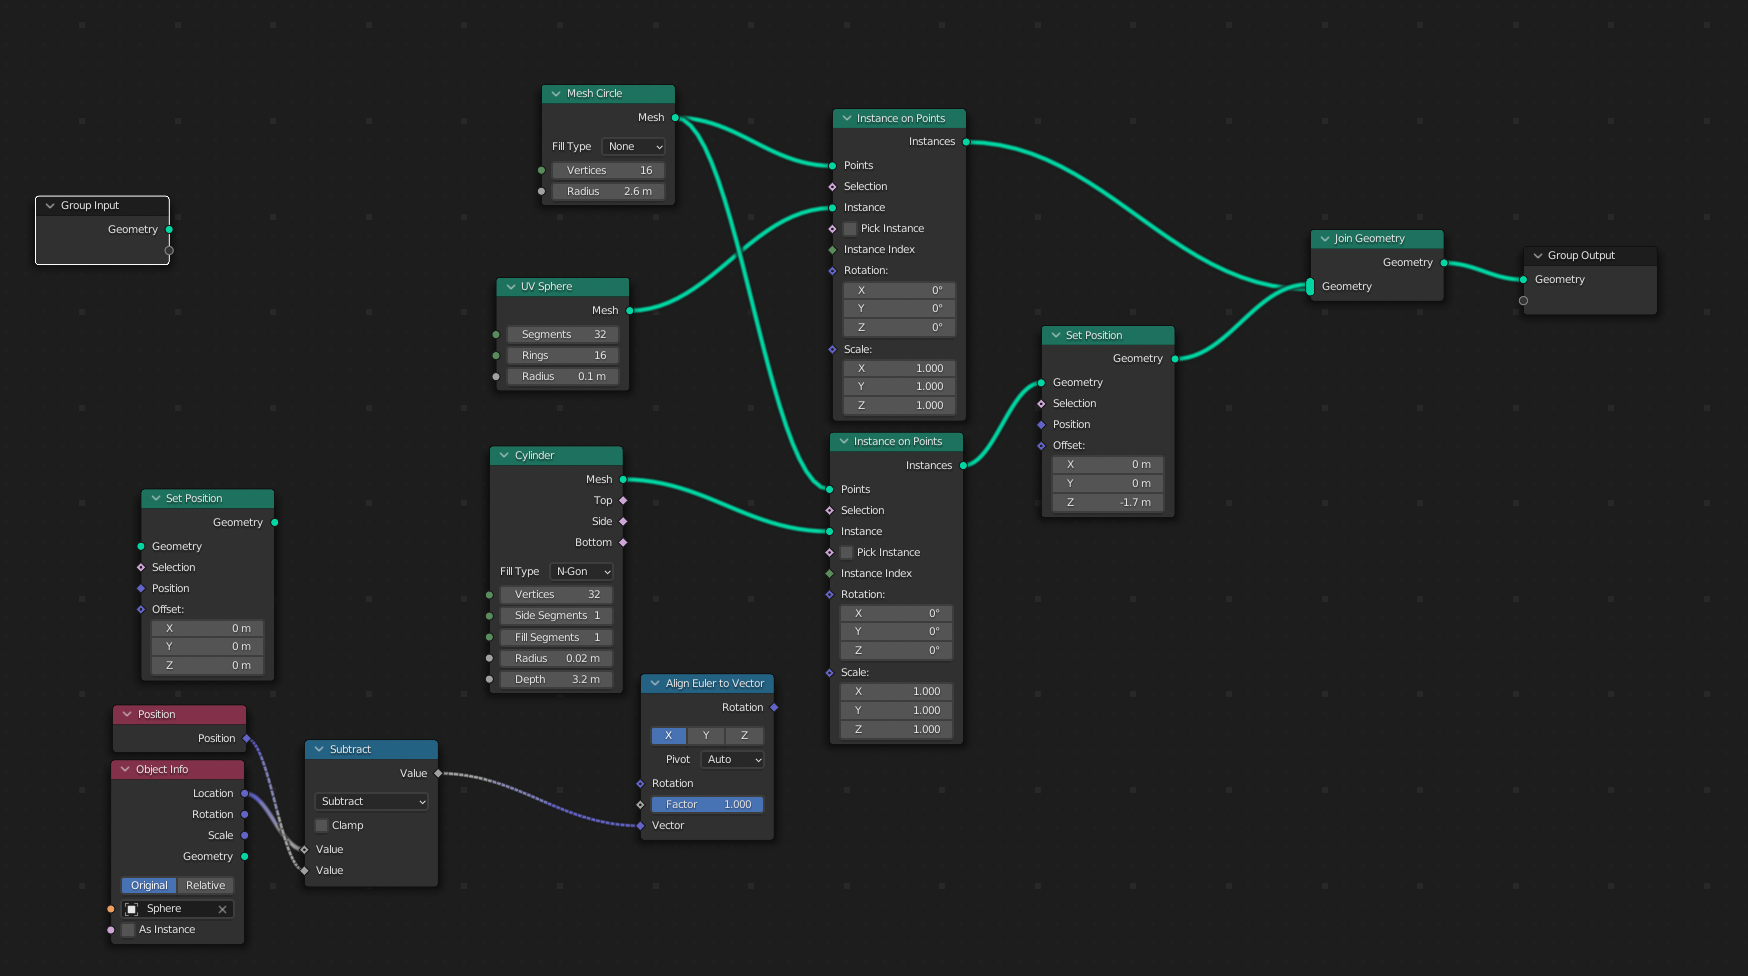The width and height of the screenshot is (1748, 976).
Task: Collapse the Mesh Circle node
Action: click(556, 94)
